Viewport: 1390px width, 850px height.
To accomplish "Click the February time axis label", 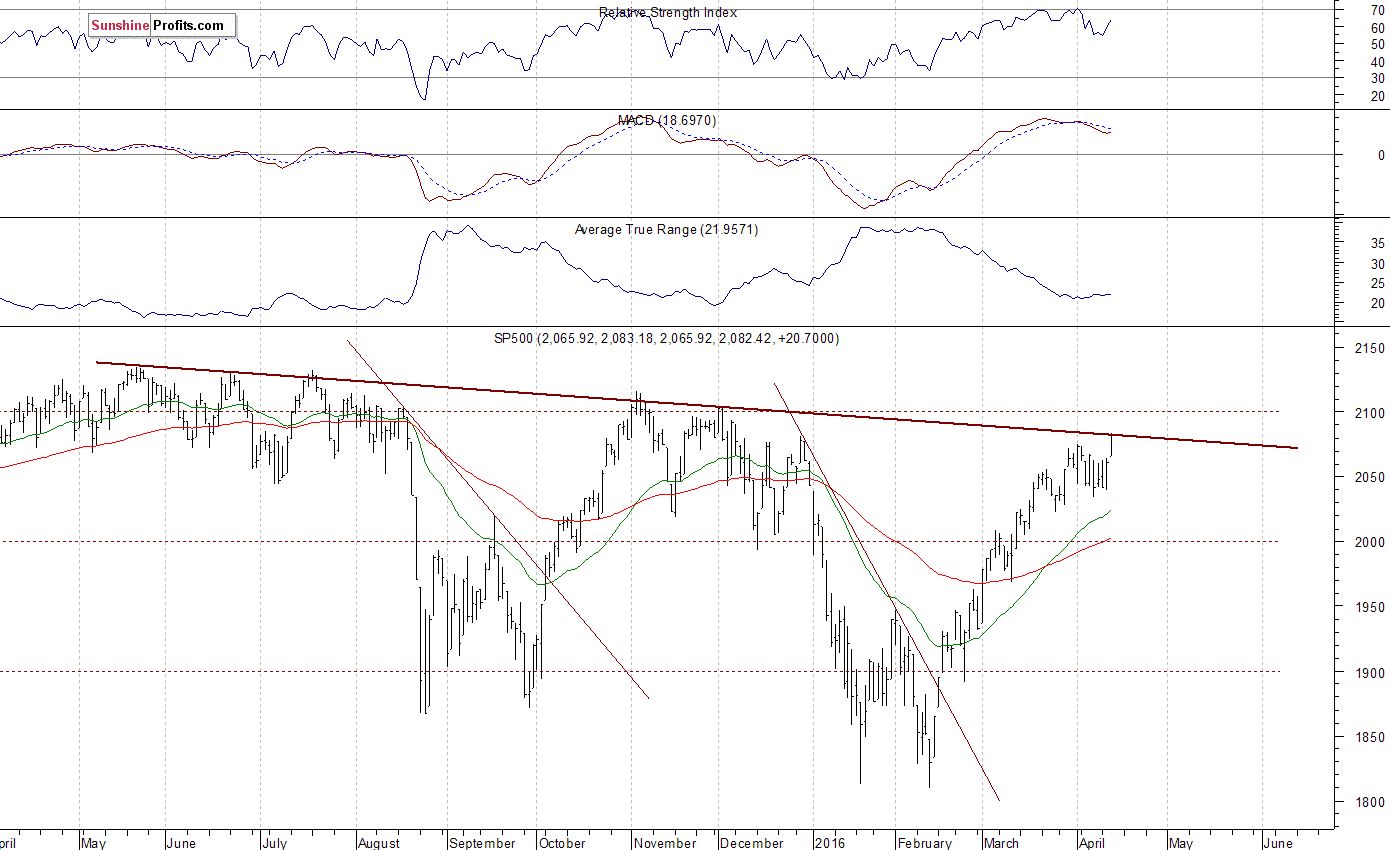I will (x=925, y=843).
